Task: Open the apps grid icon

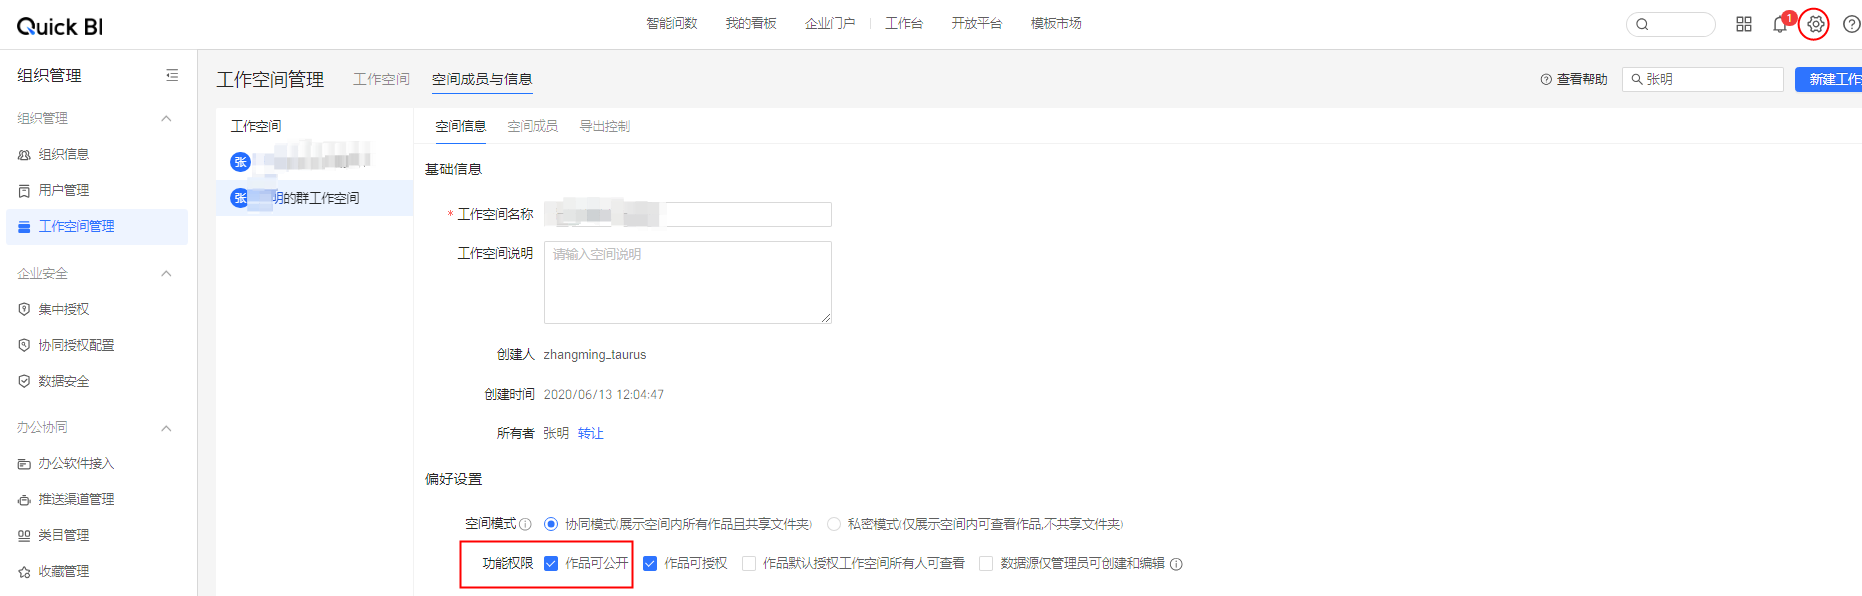Action: point(1744,24)
